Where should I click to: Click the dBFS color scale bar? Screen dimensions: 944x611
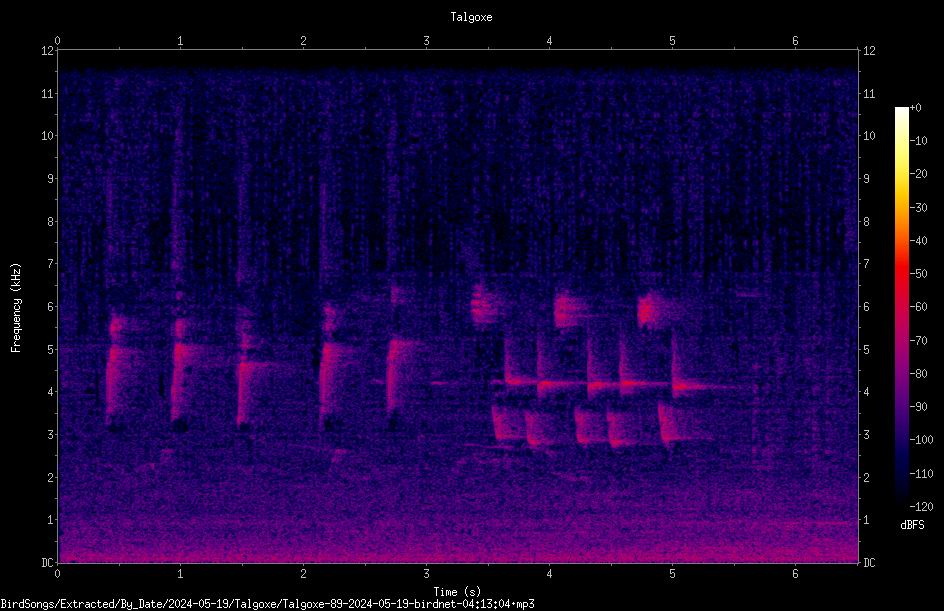[901, 307]
